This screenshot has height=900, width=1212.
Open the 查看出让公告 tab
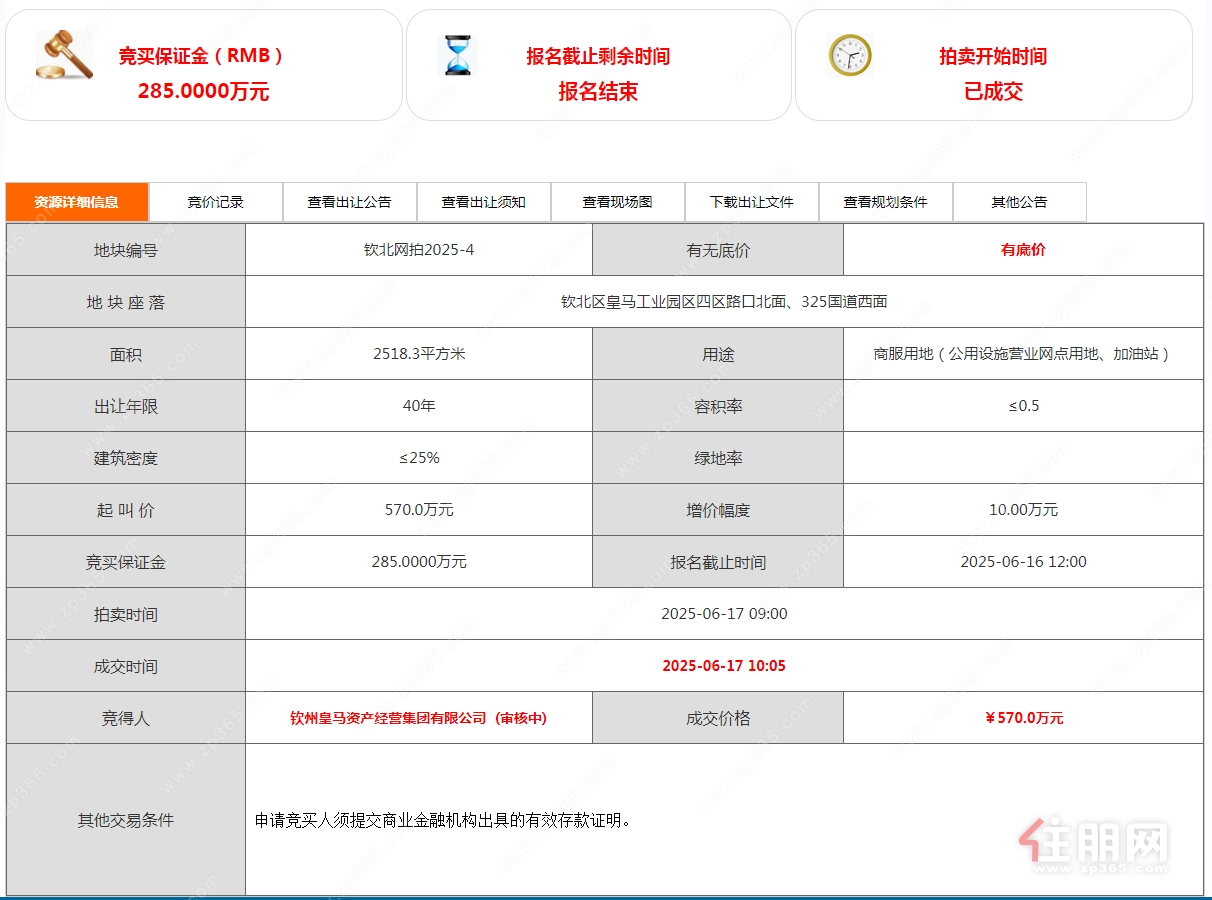coord(349,202)
